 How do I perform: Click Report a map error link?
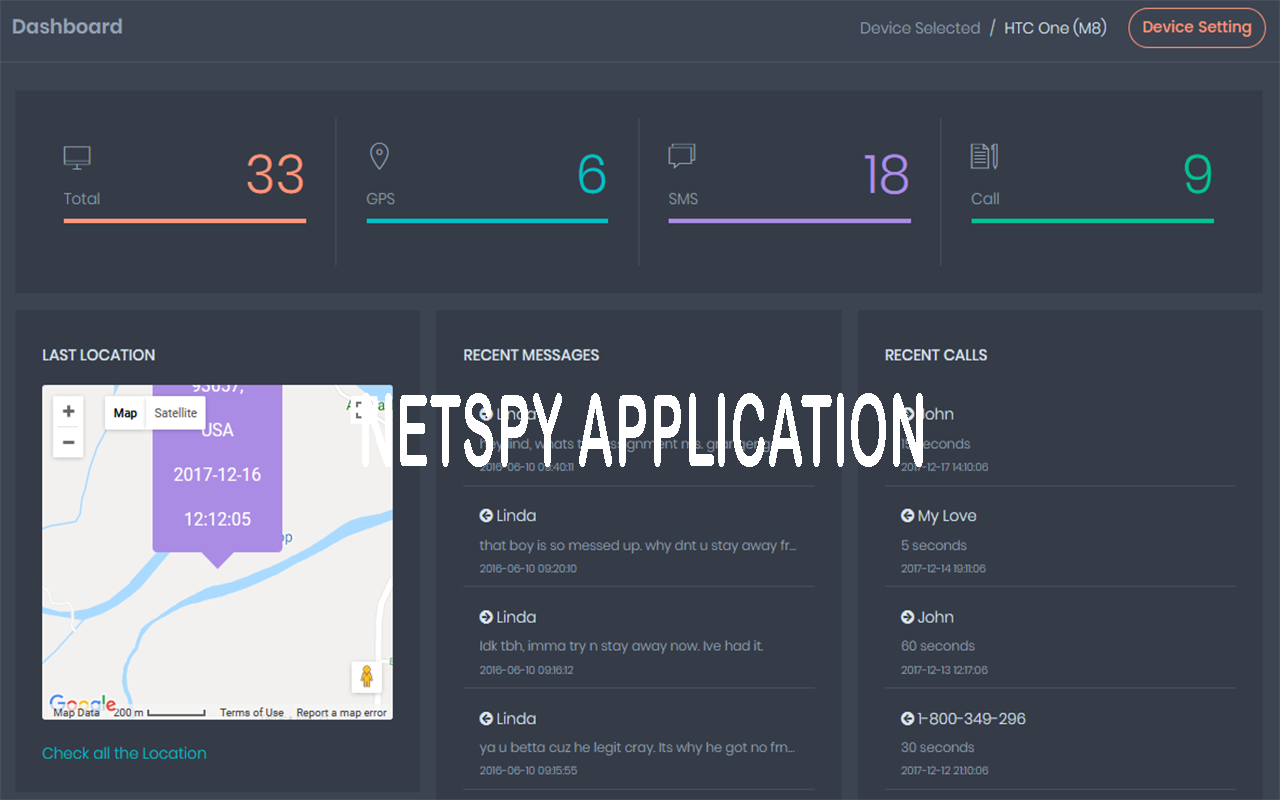coord(341,713)
